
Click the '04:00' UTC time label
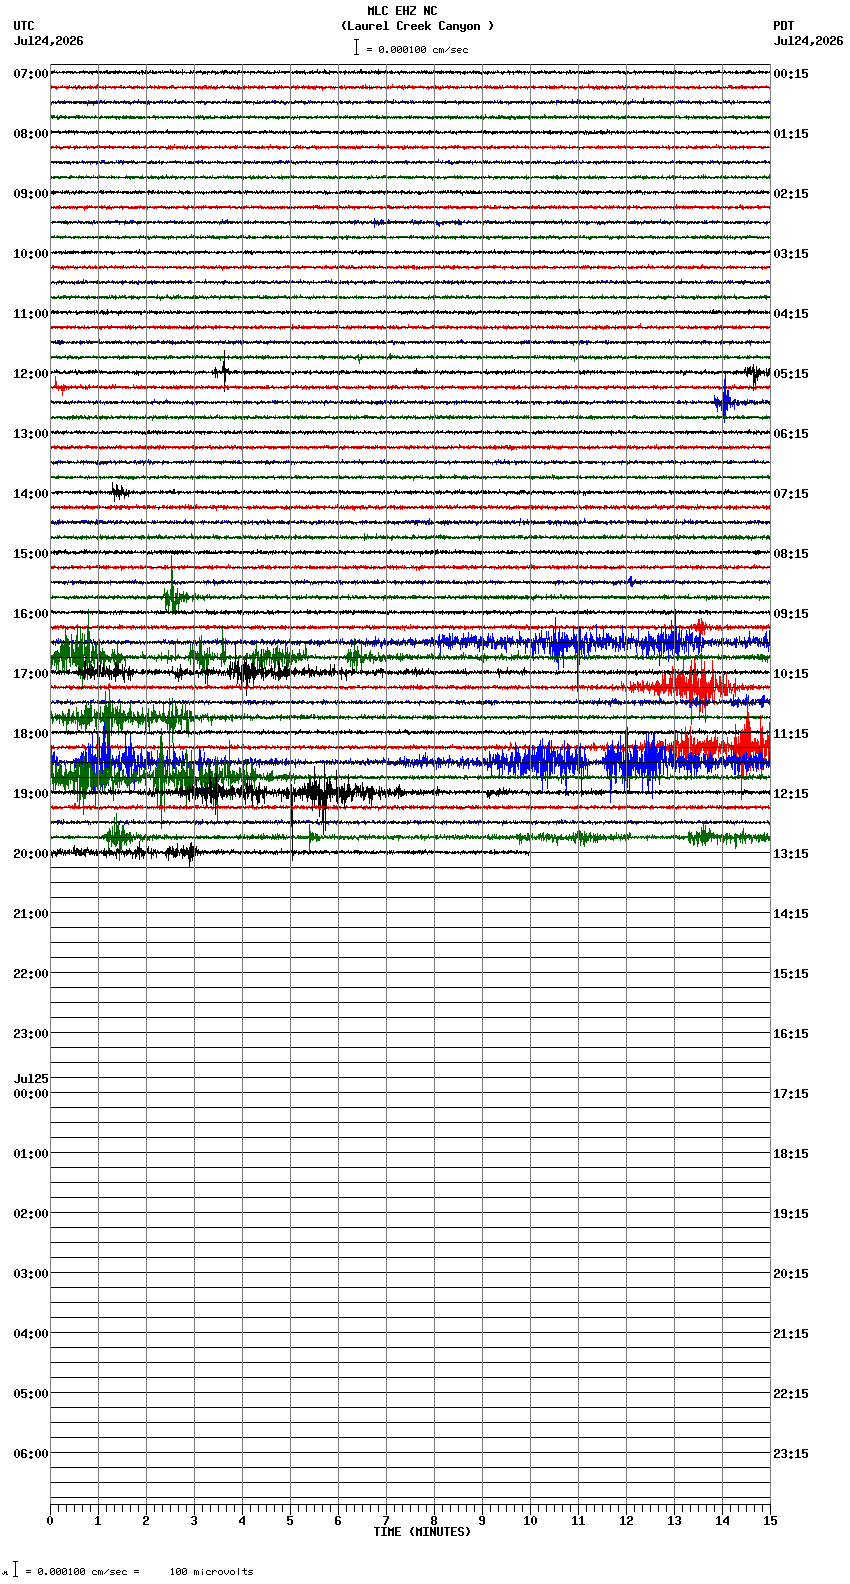(31, 1334)
